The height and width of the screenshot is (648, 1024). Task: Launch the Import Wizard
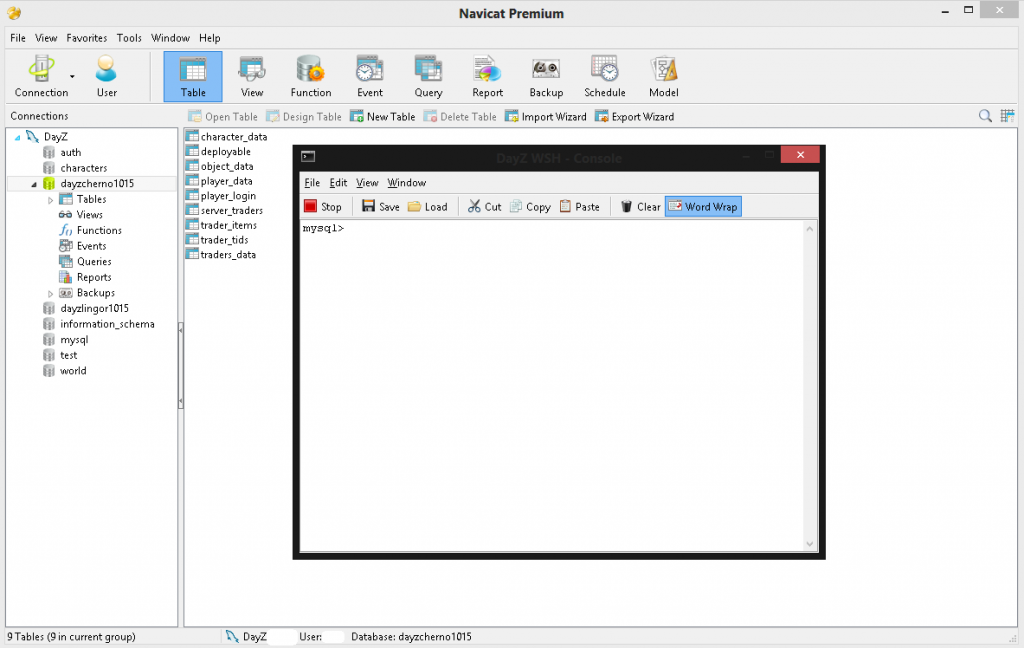coord(545,116)
